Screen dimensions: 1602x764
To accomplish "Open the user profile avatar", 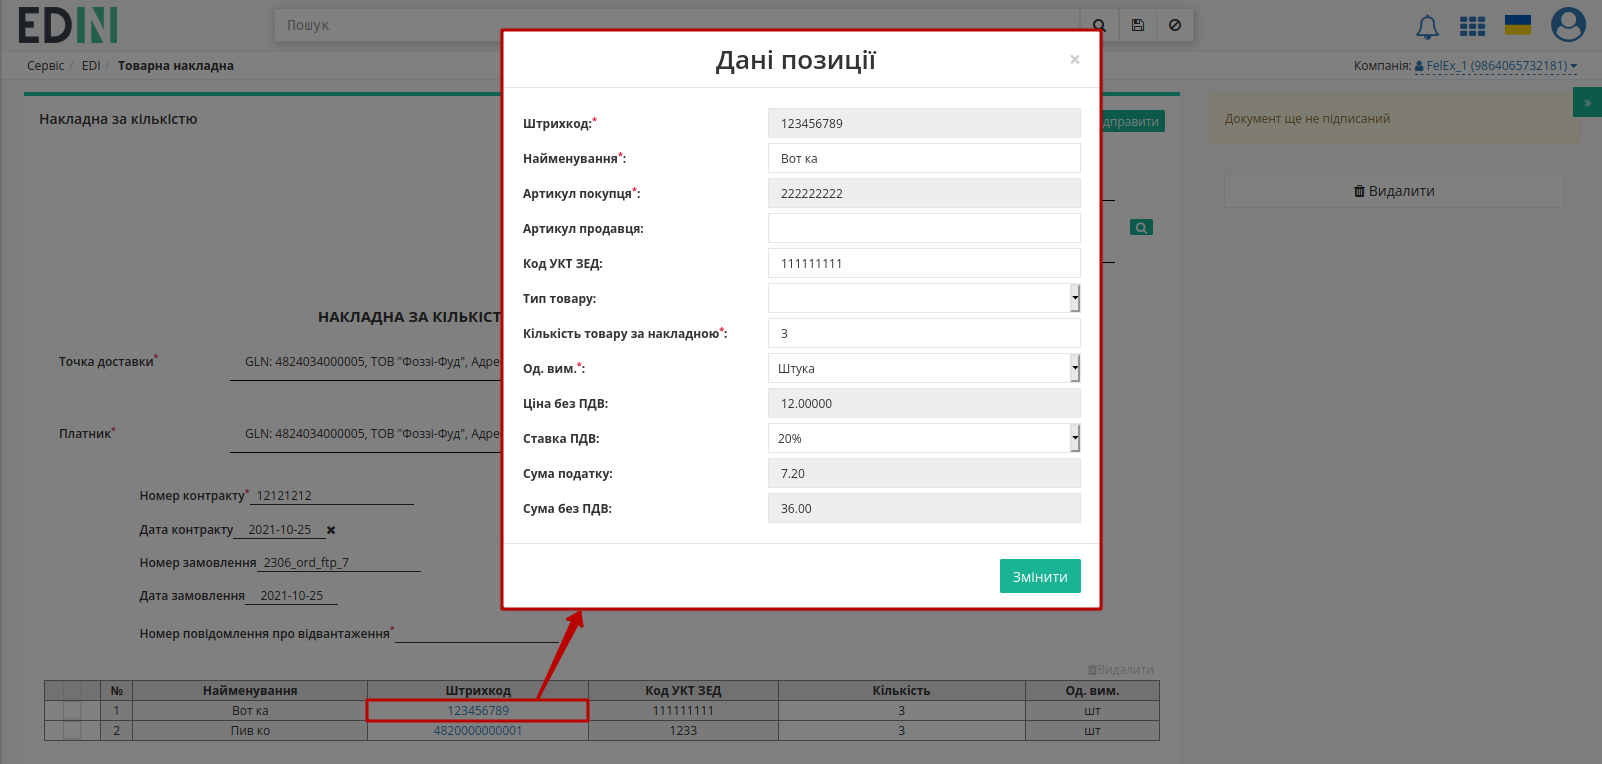I will click(1568, 25).
